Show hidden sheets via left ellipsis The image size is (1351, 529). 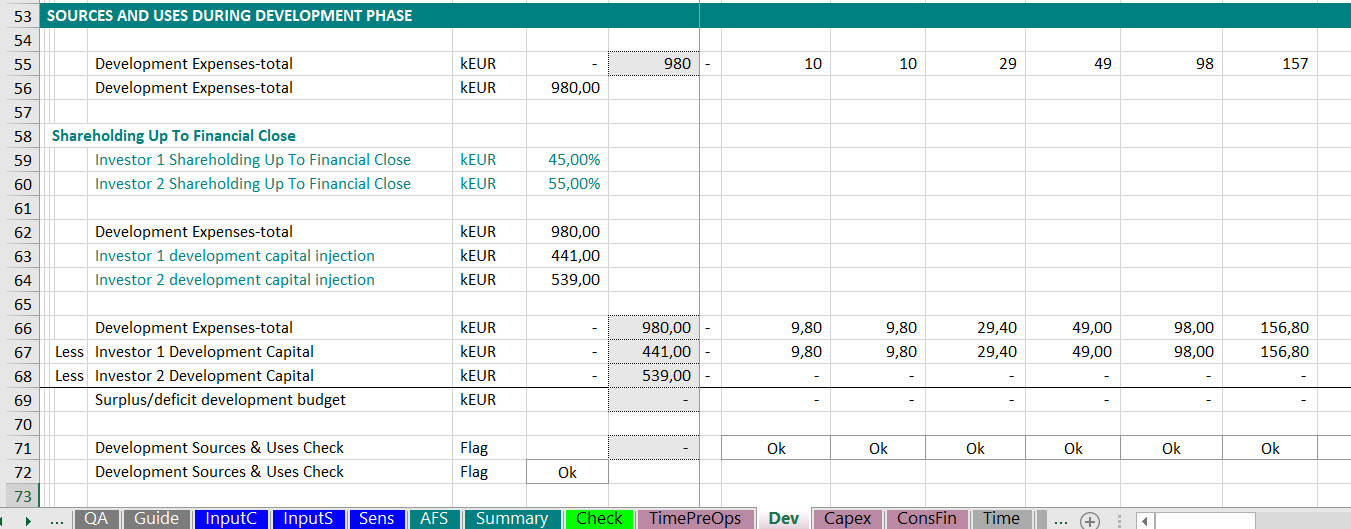[57, 520]
